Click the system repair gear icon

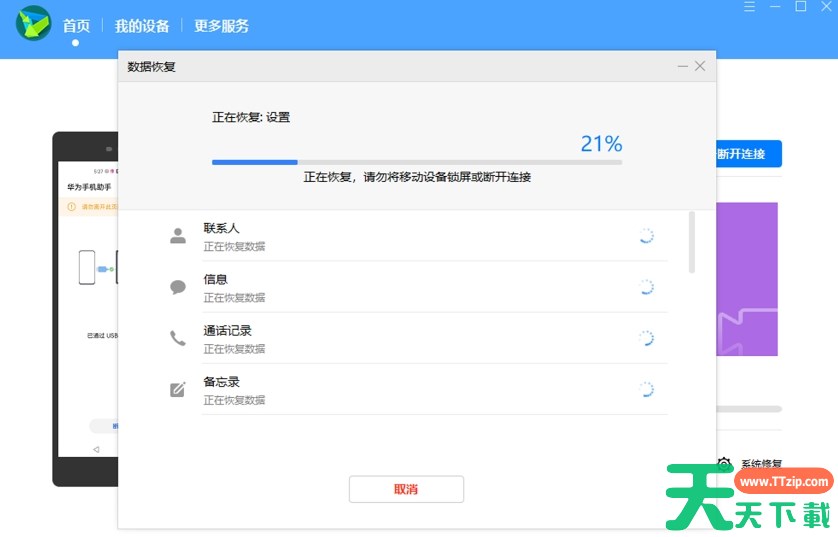coord(724,464)
